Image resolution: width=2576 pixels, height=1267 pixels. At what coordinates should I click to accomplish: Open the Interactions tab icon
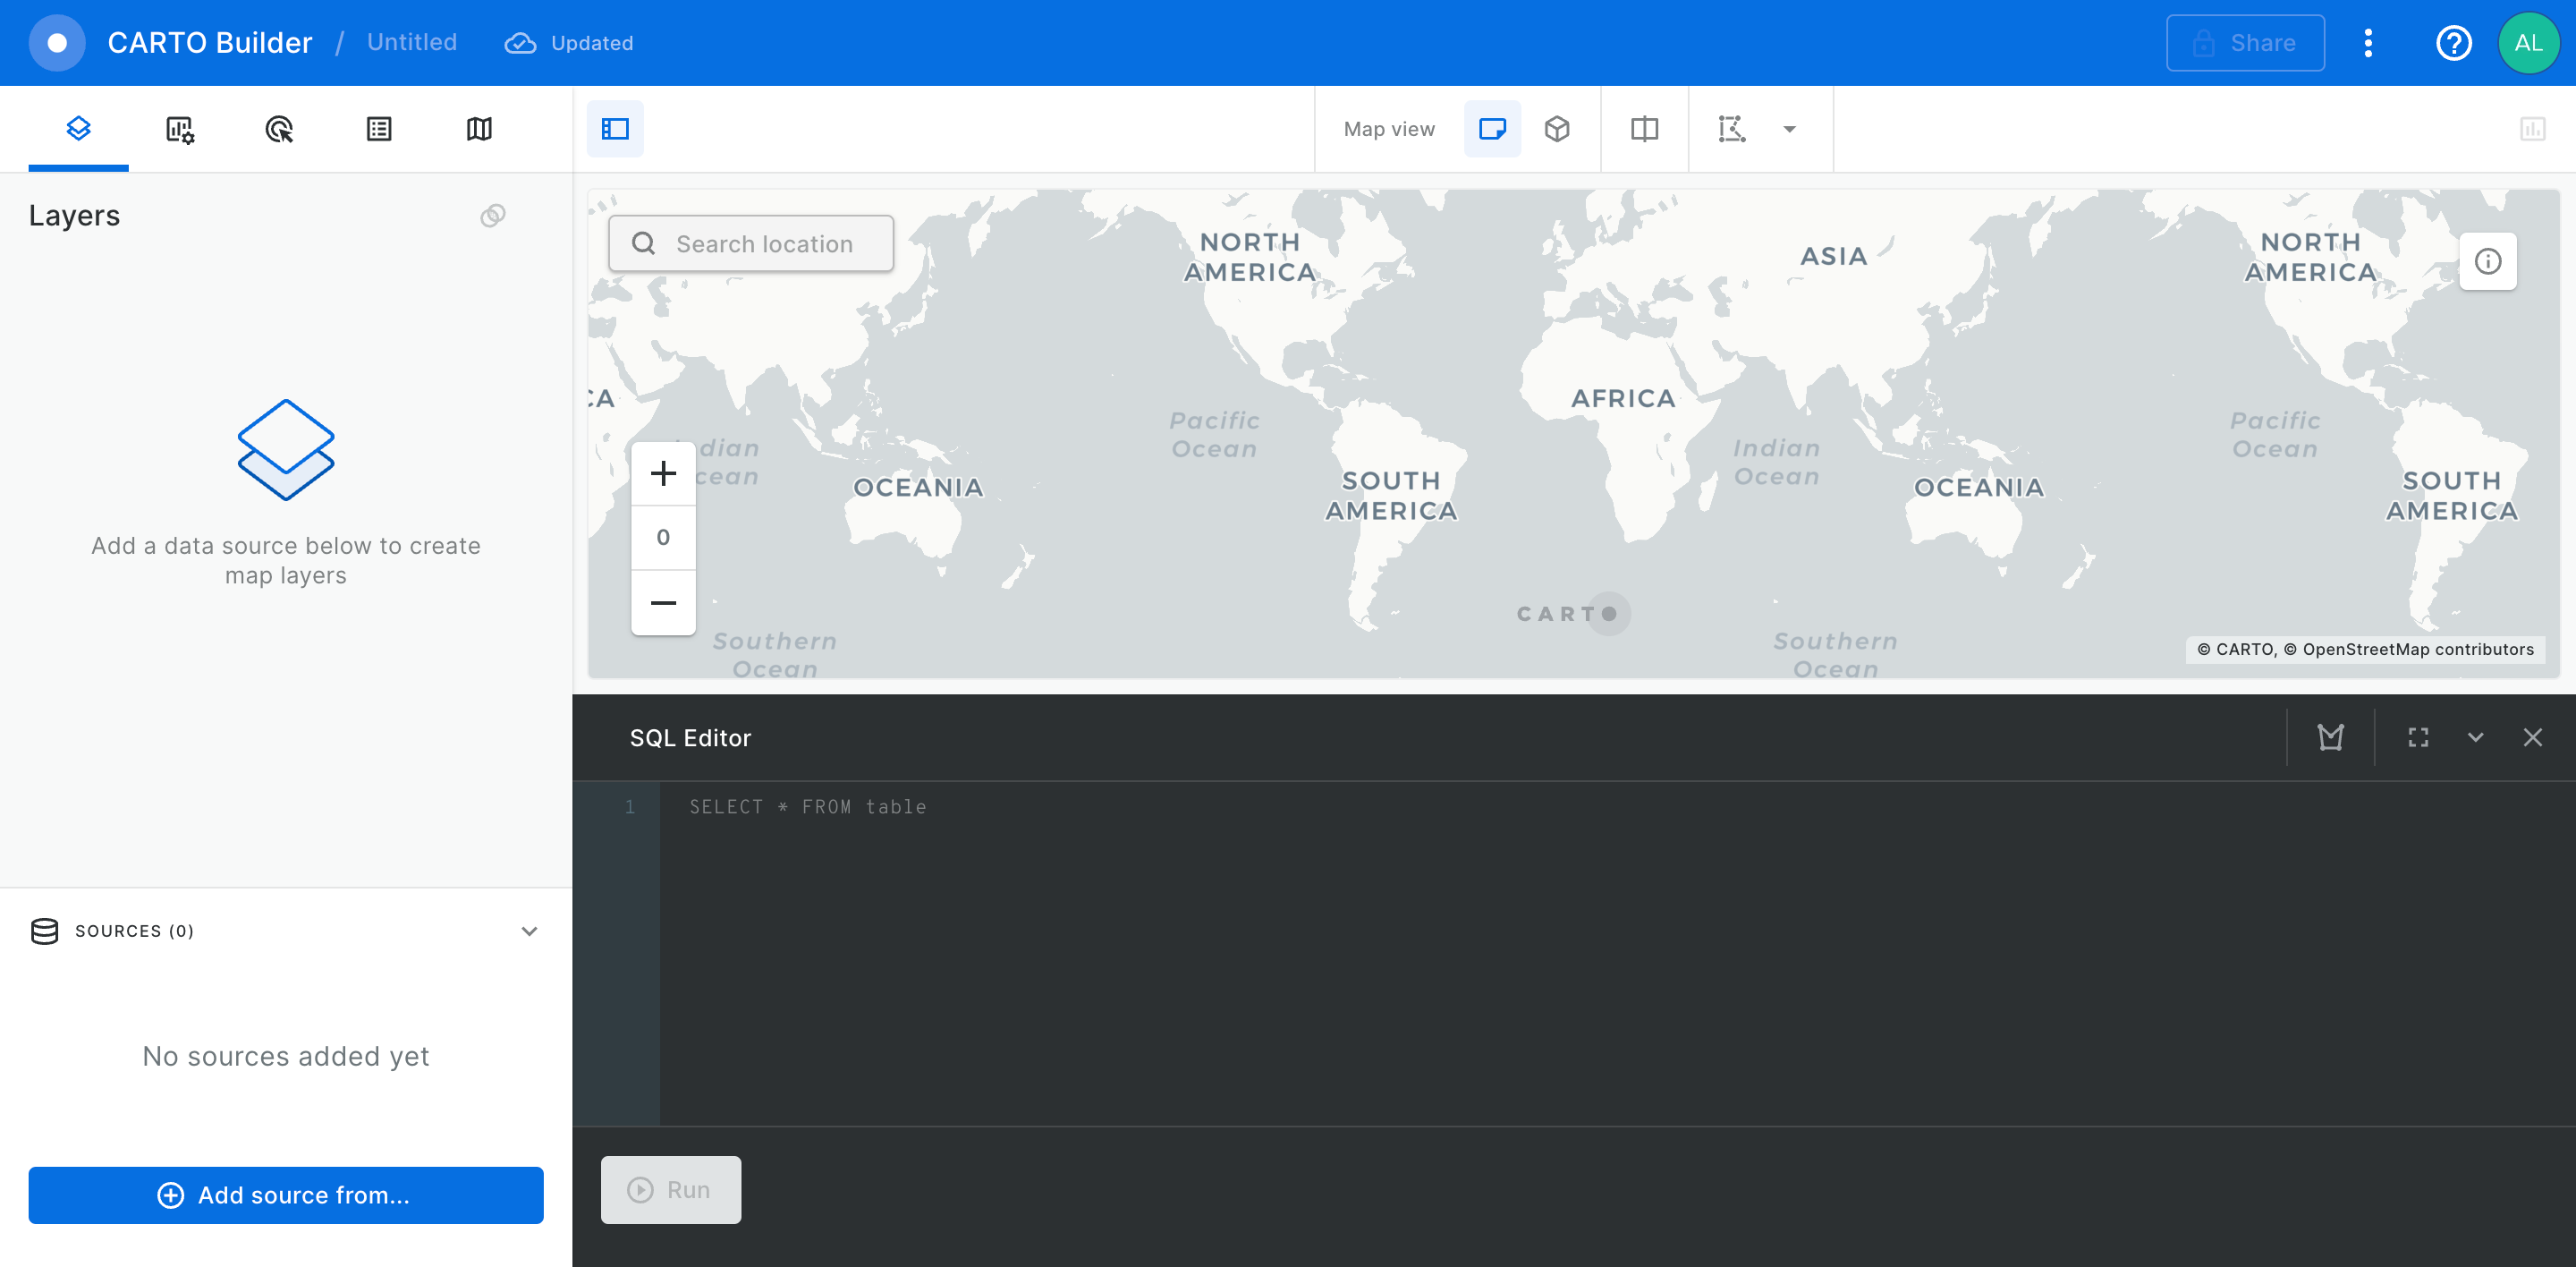point(279,129)
